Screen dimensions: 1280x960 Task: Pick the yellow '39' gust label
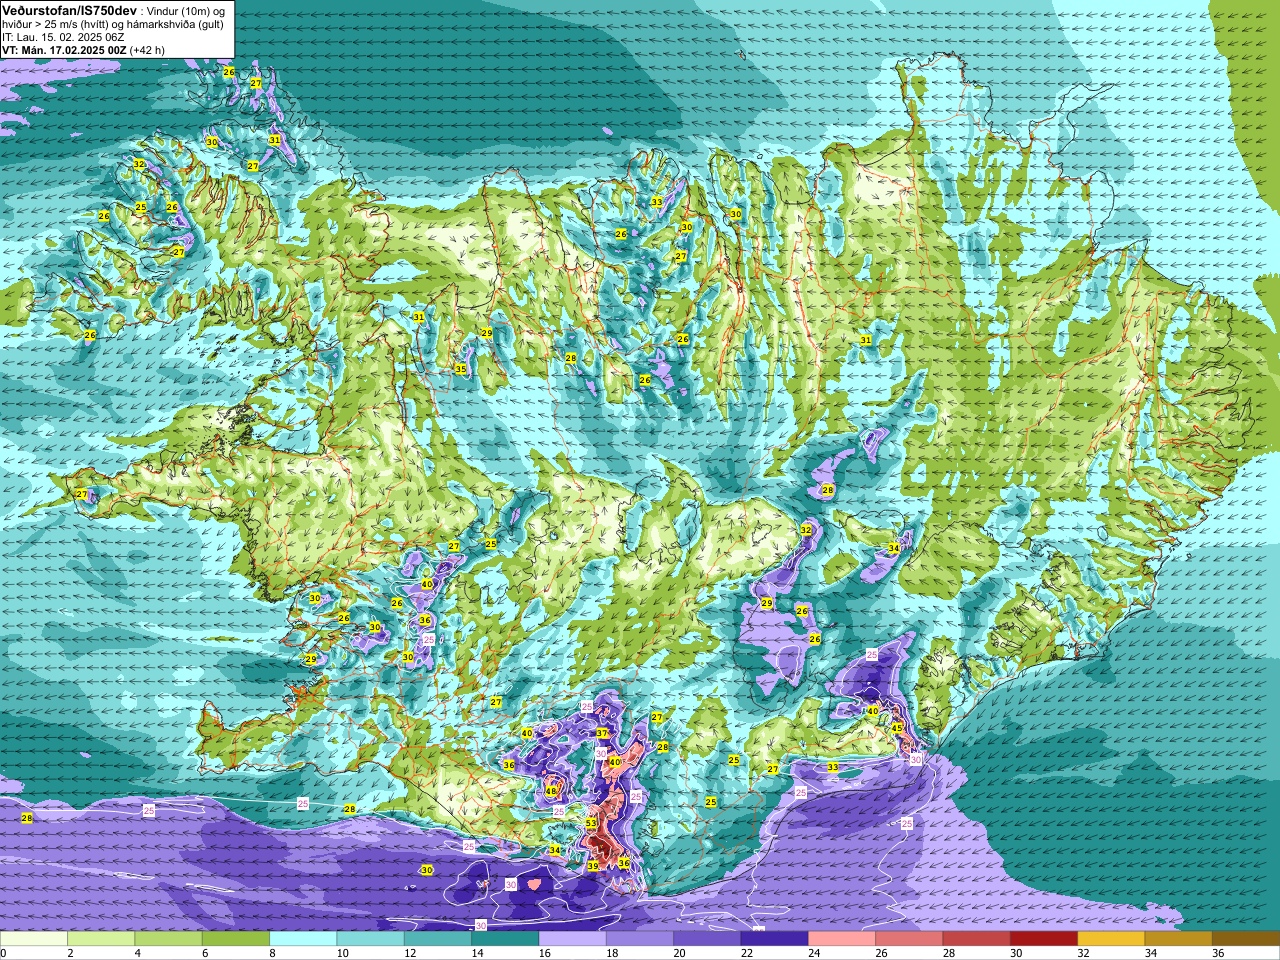593,866
